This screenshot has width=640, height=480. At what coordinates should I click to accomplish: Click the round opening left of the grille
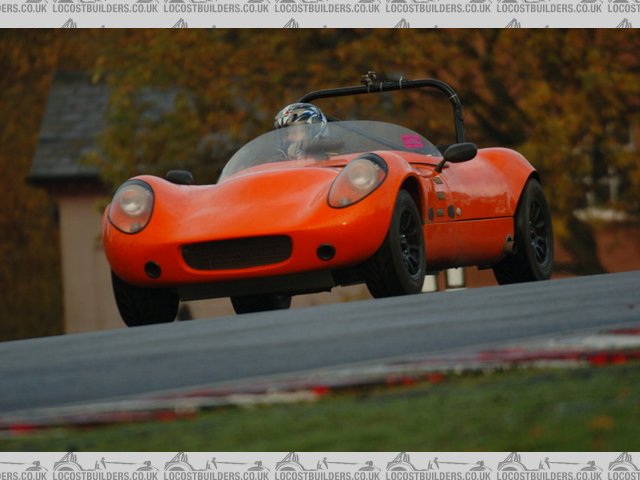click(152, 270)
